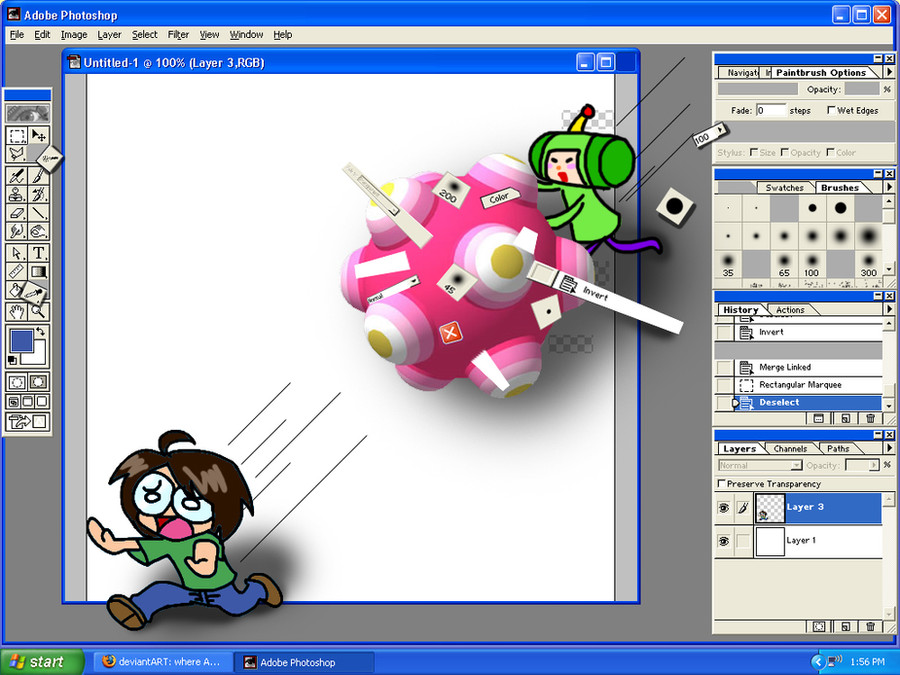Screen dimensions: 900x675
Task: Add layer mask in Layers panel
Action: (819, 627)
